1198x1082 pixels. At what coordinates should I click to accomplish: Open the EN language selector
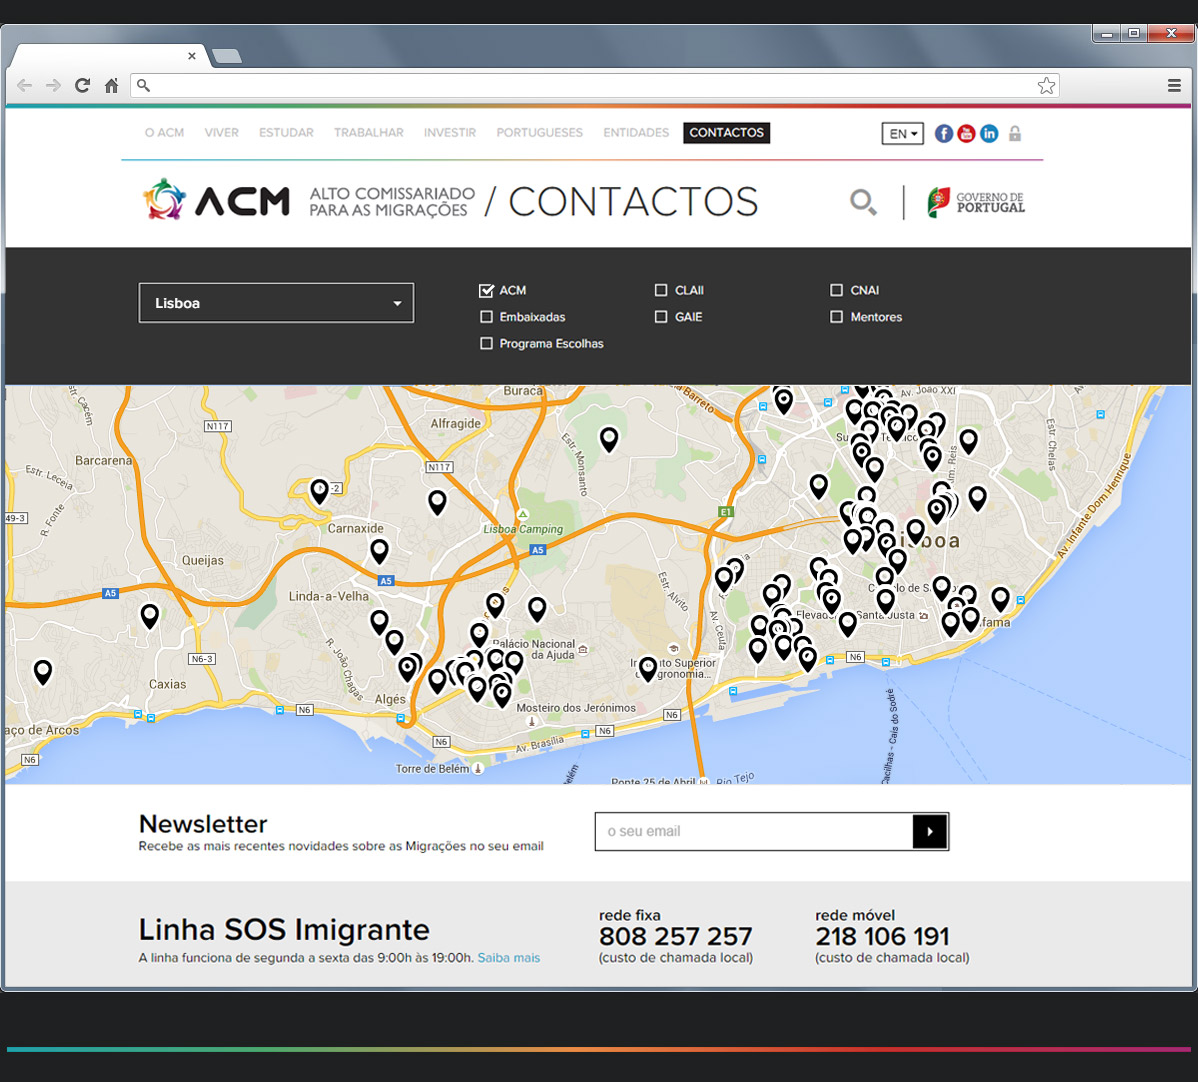[902, 132]
